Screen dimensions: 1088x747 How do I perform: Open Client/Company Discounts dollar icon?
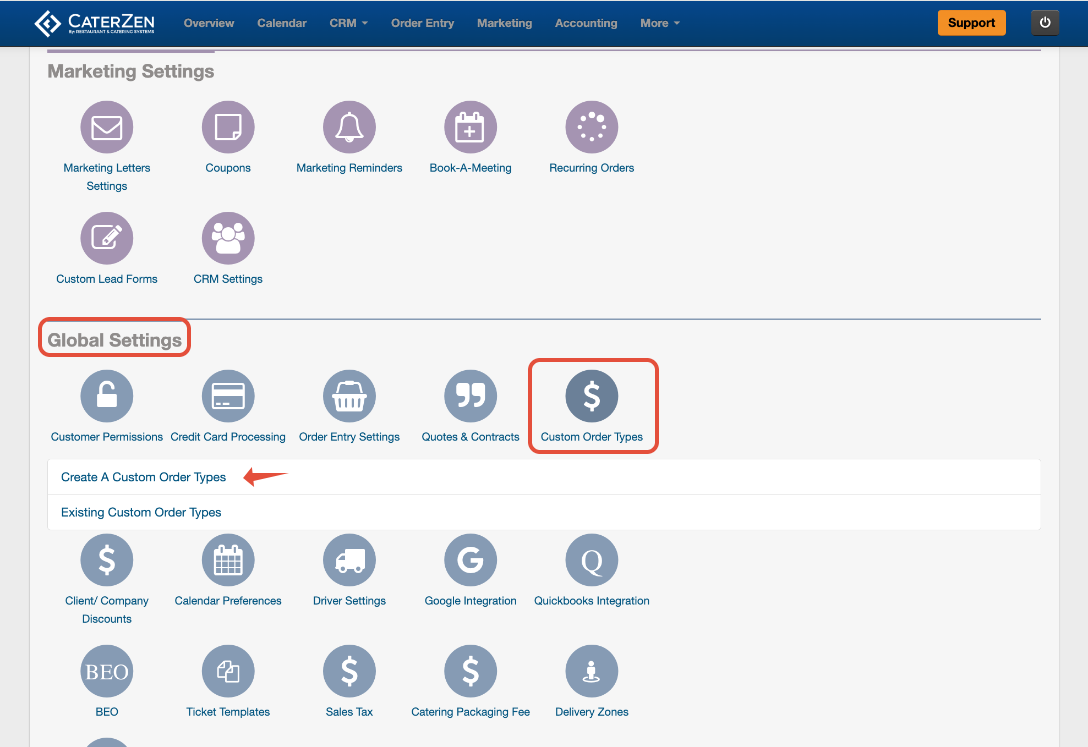(x=107, y=560)
